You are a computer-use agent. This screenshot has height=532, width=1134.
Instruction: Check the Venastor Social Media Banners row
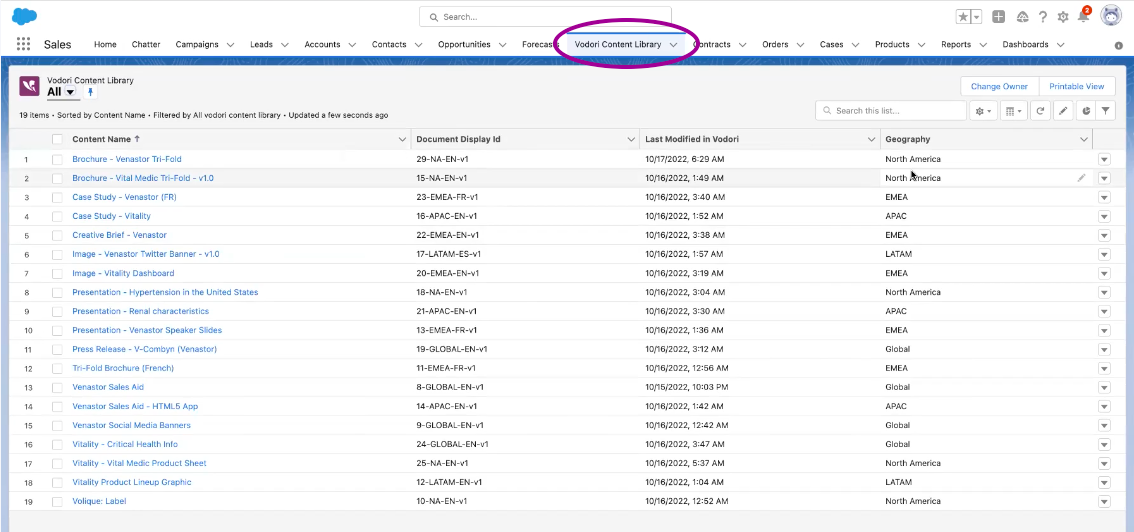click(x=57, y=425)
